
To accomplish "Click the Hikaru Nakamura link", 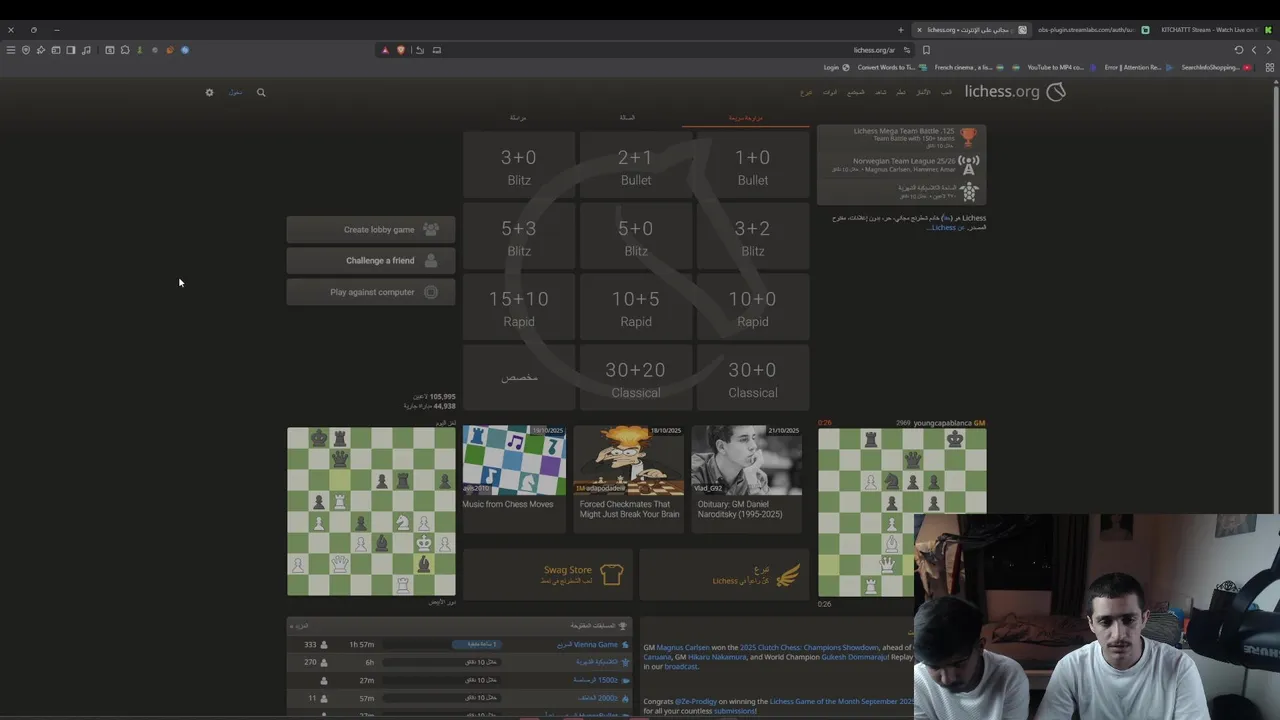I will pos(717,657).
